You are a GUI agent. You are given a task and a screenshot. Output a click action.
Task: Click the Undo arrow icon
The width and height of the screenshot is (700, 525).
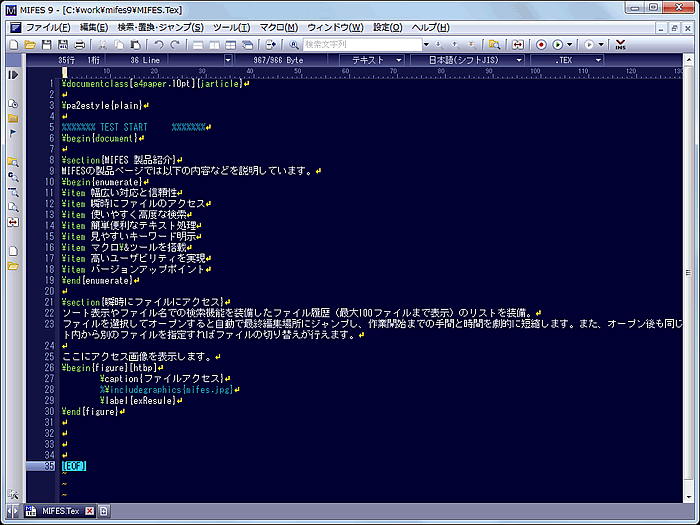158,45
